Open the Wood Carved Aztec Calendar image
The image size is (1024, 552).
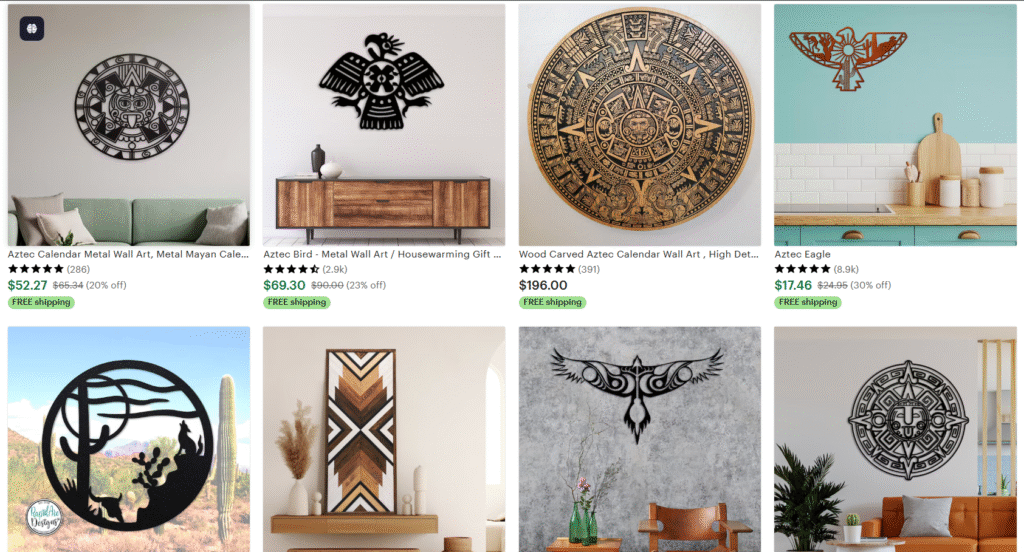639,125
